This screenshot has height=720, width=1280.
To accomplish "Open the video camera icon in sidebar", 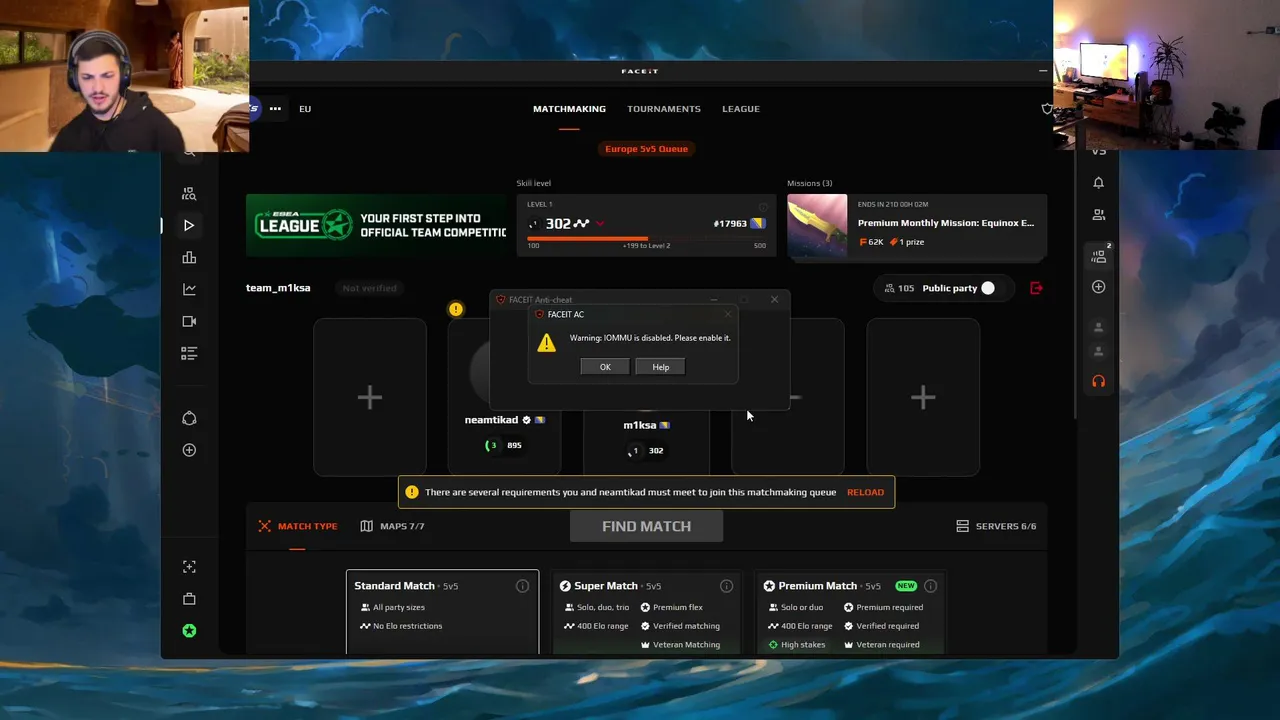I will [189, 321].
